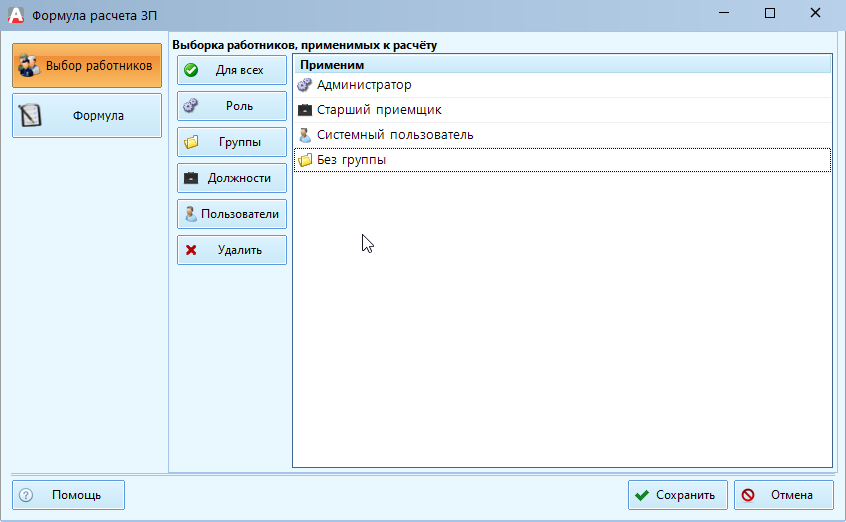Click the Применим column header
The height and width of the screenshot is (522, 846).
[x=560, y=65]
